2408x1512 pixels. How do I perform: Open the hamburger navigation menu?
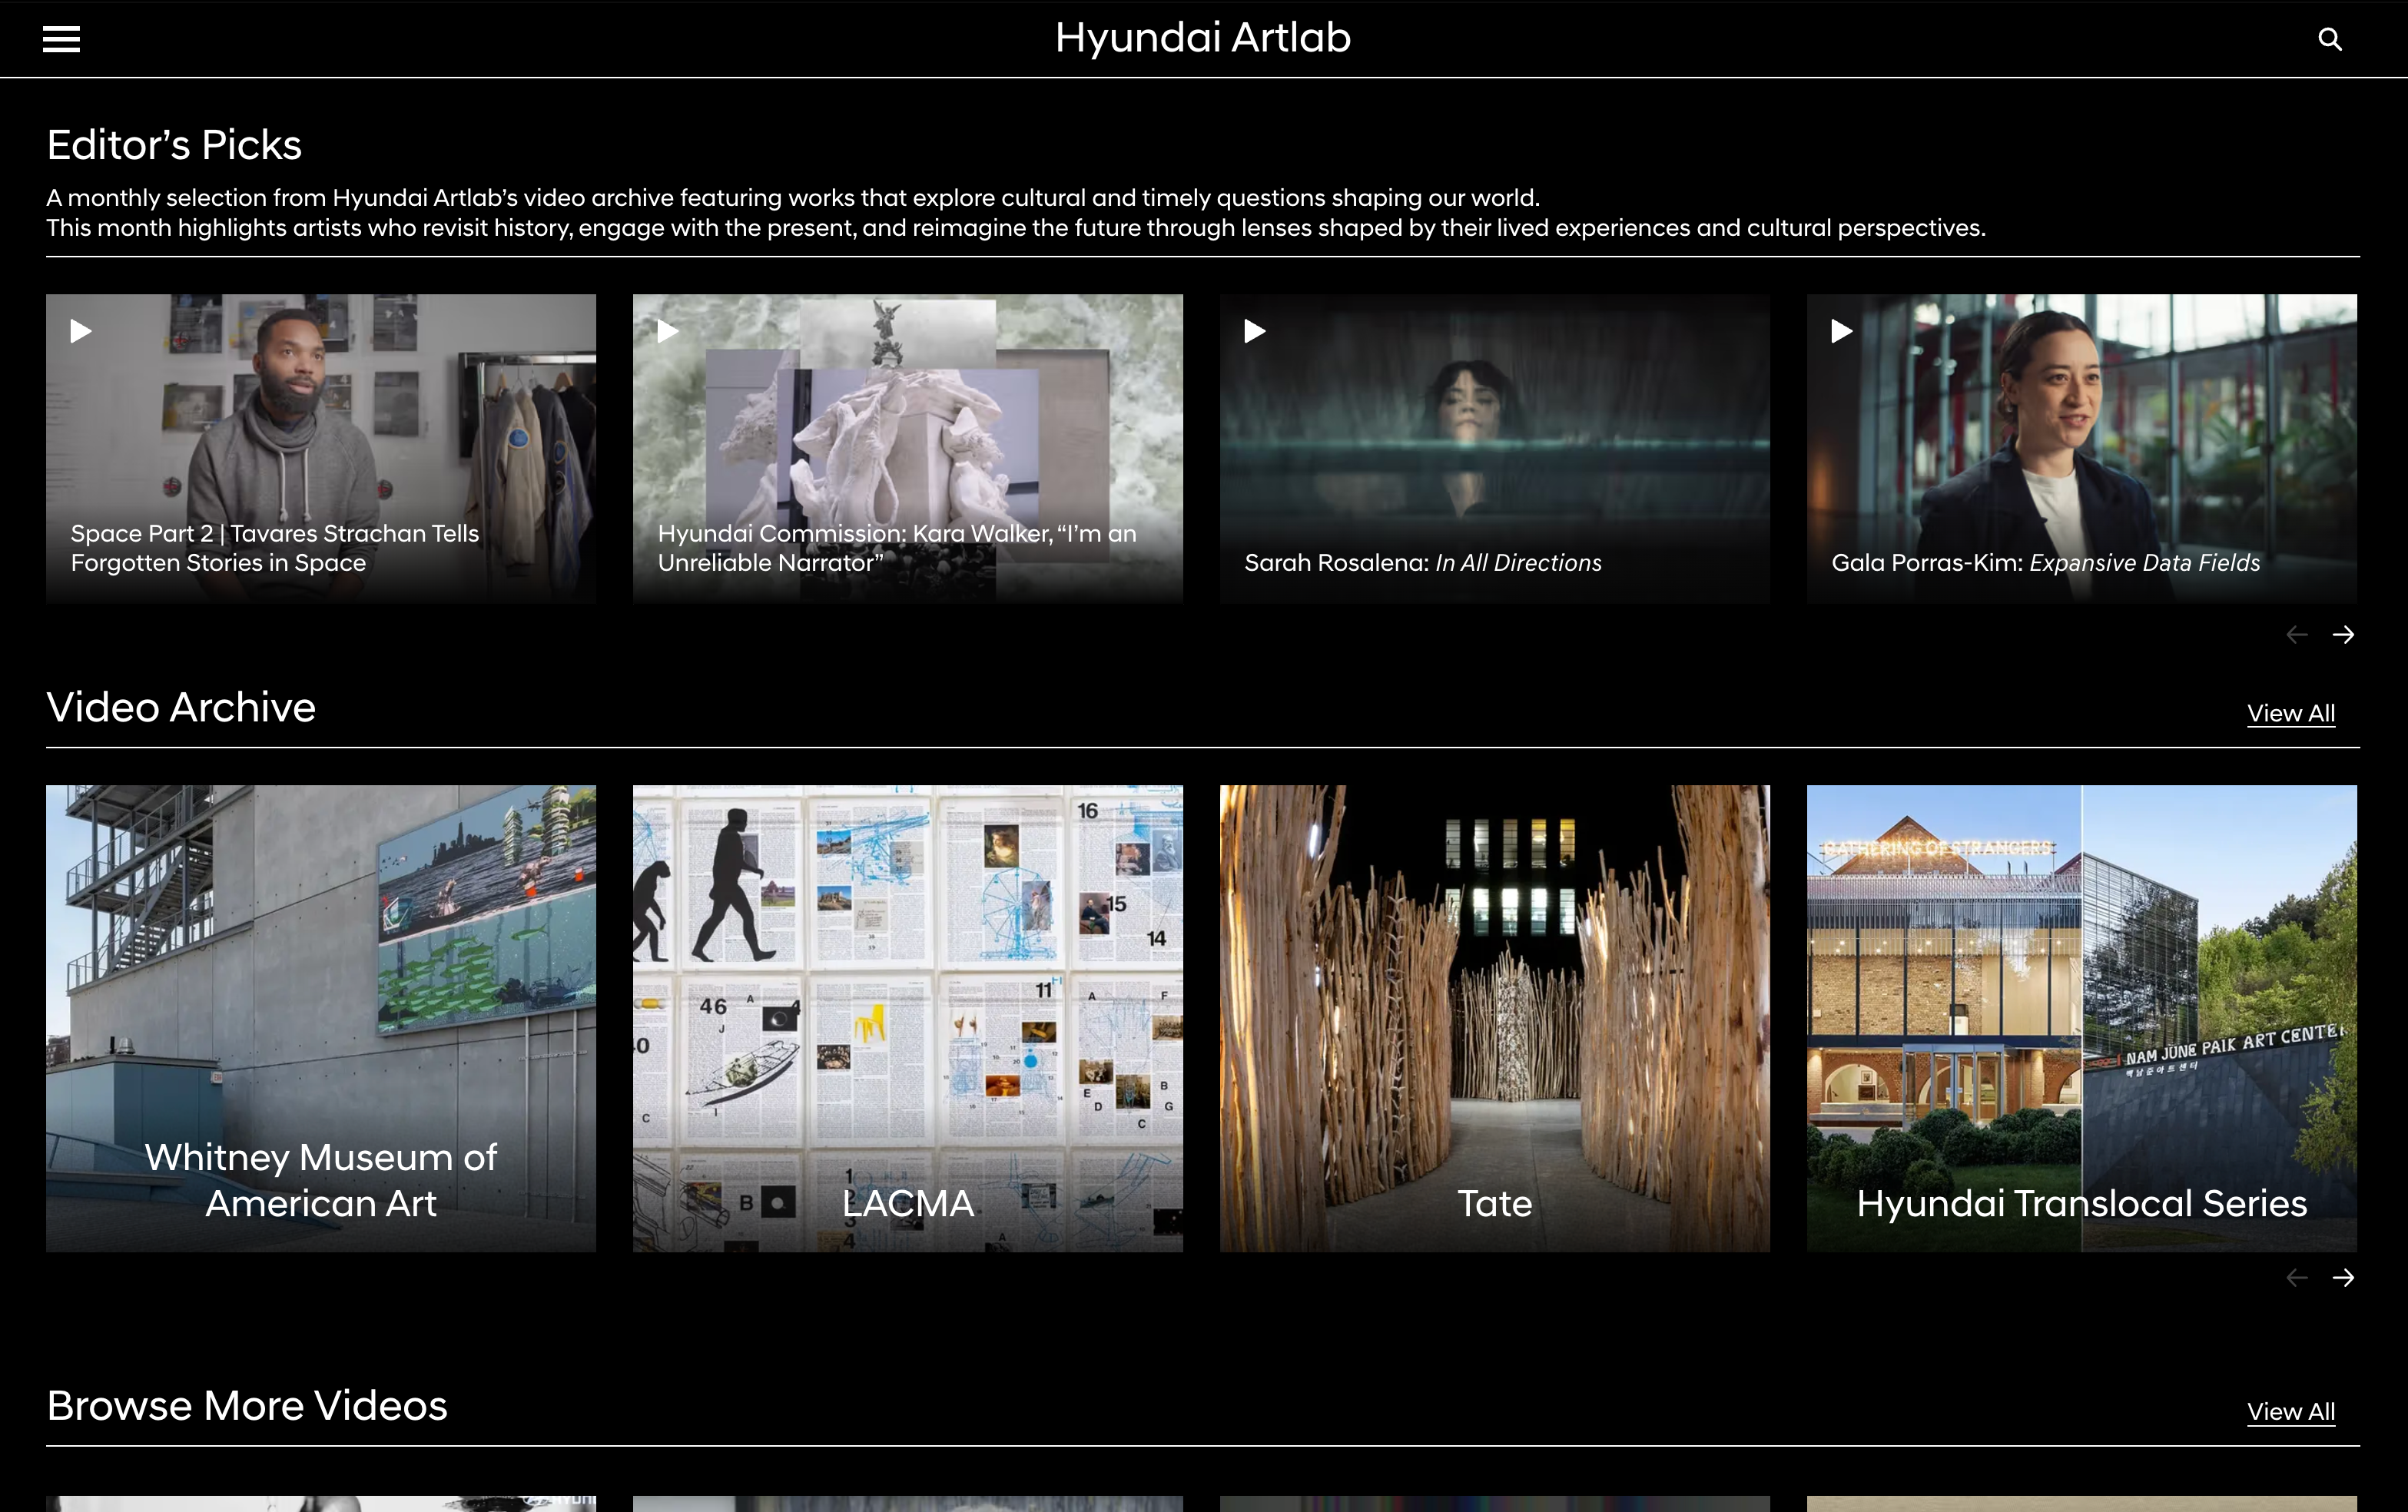pyautogui.click(x=61, y=39)
